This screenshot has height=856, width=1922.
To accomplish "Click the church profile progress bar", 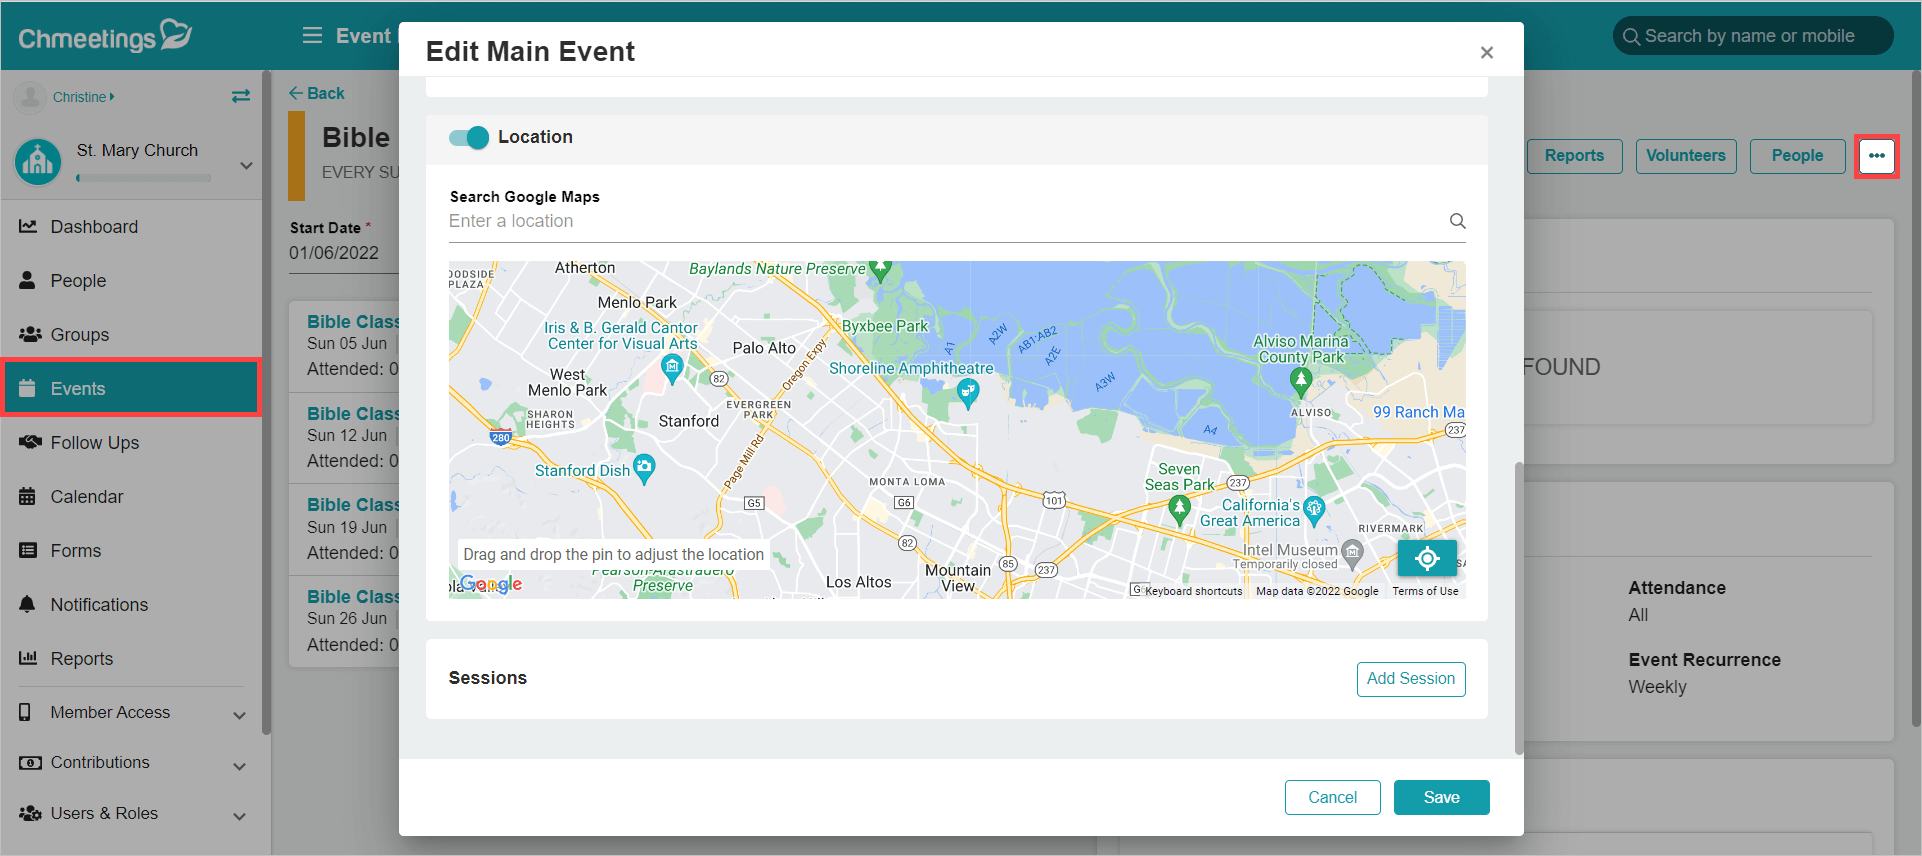I will (x=143, y=178).
